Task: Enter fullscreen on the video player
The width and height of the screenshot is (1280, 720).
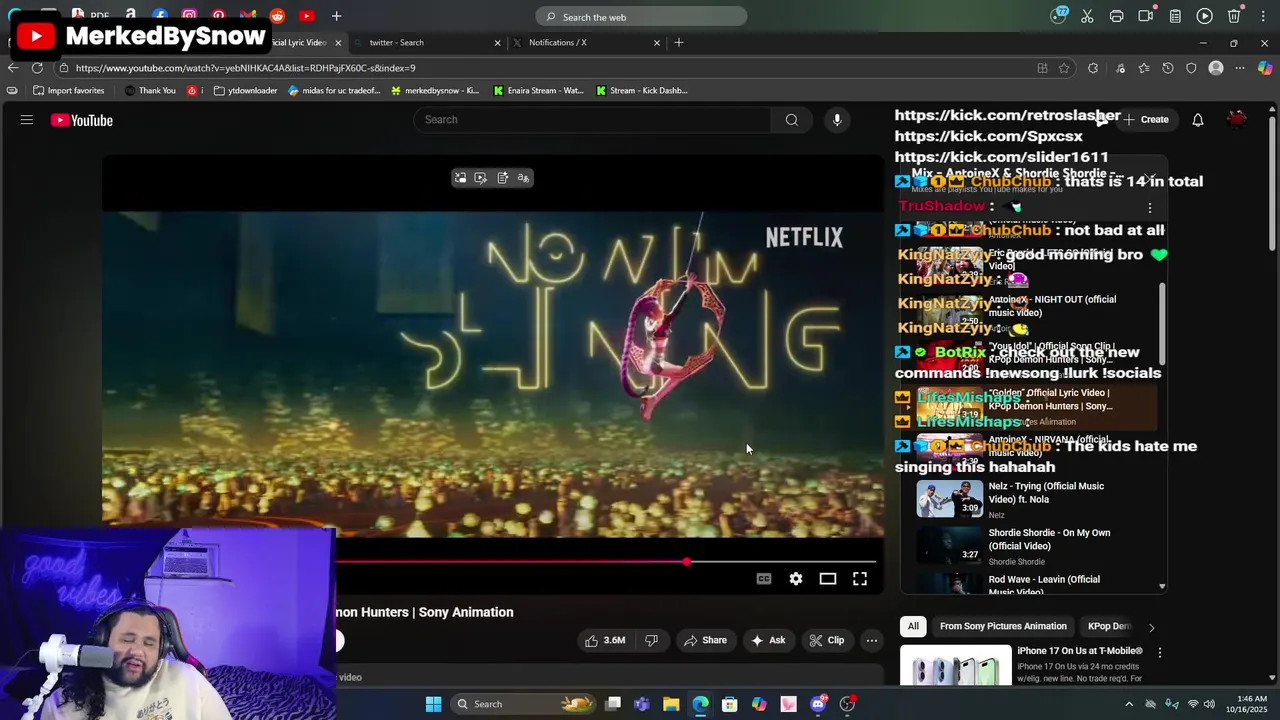Action: click(x=860, y=579)
